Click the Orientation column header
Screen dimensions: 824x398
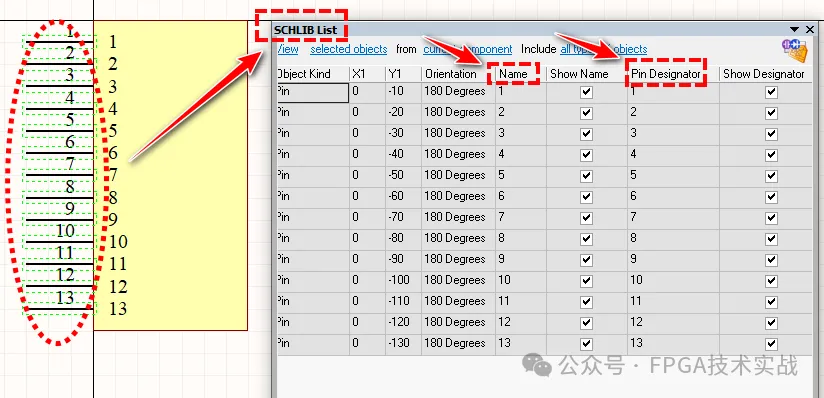pyautogui.click(x=458, y=74)
